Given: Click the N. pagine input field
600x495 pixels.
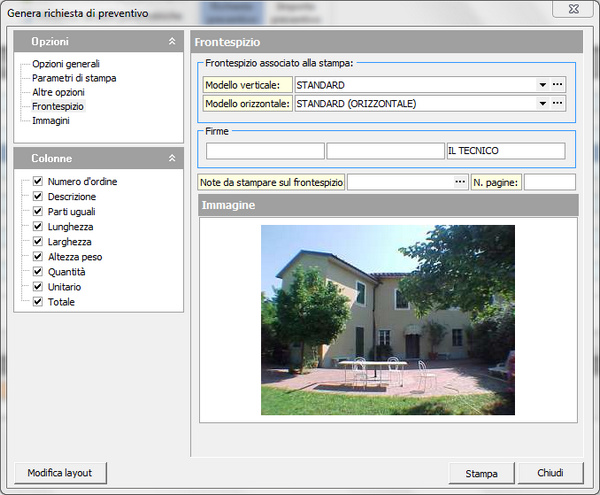Looking at the screenshot, I should pyautogui.click(x=549, y=182).
